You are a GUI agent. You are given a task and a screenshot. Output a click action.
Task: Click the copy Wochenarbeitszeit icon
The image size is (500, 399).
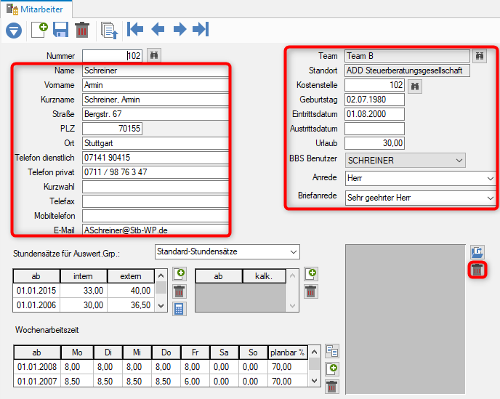click(x=332, y=351)
